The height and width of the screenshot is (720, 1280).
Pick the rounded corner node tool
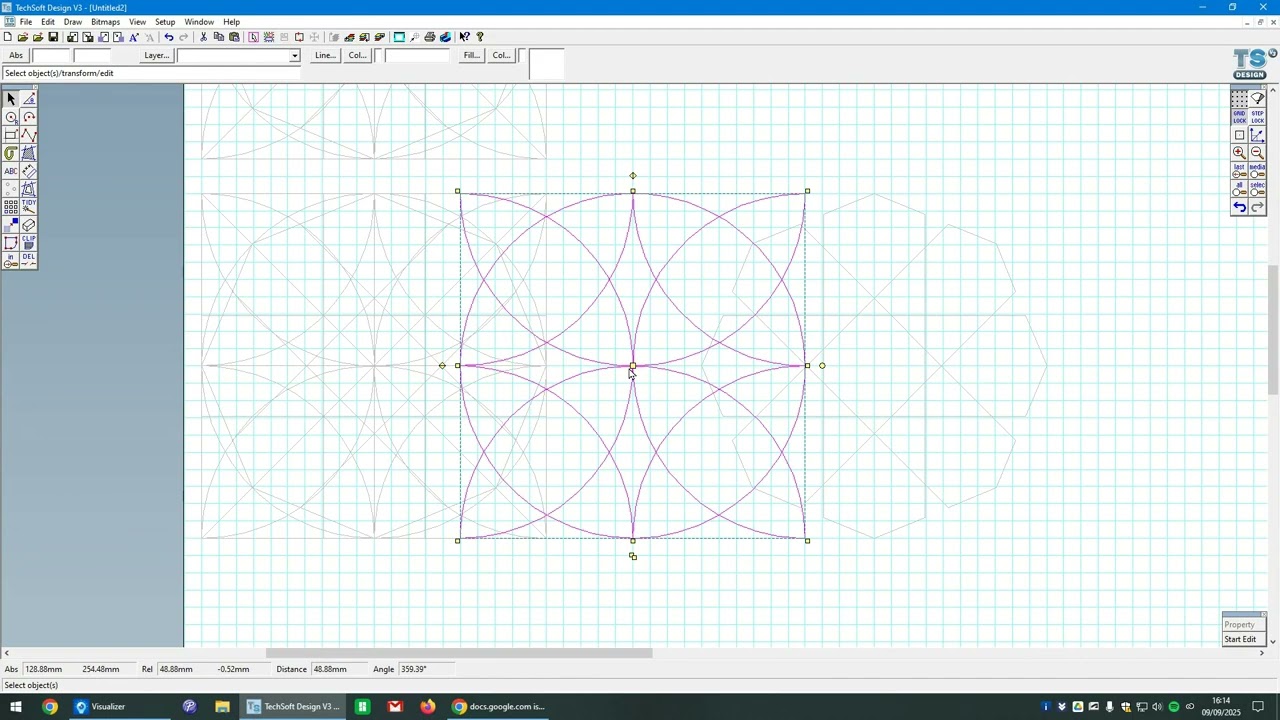pyautogui.click(x=11, y=243)
